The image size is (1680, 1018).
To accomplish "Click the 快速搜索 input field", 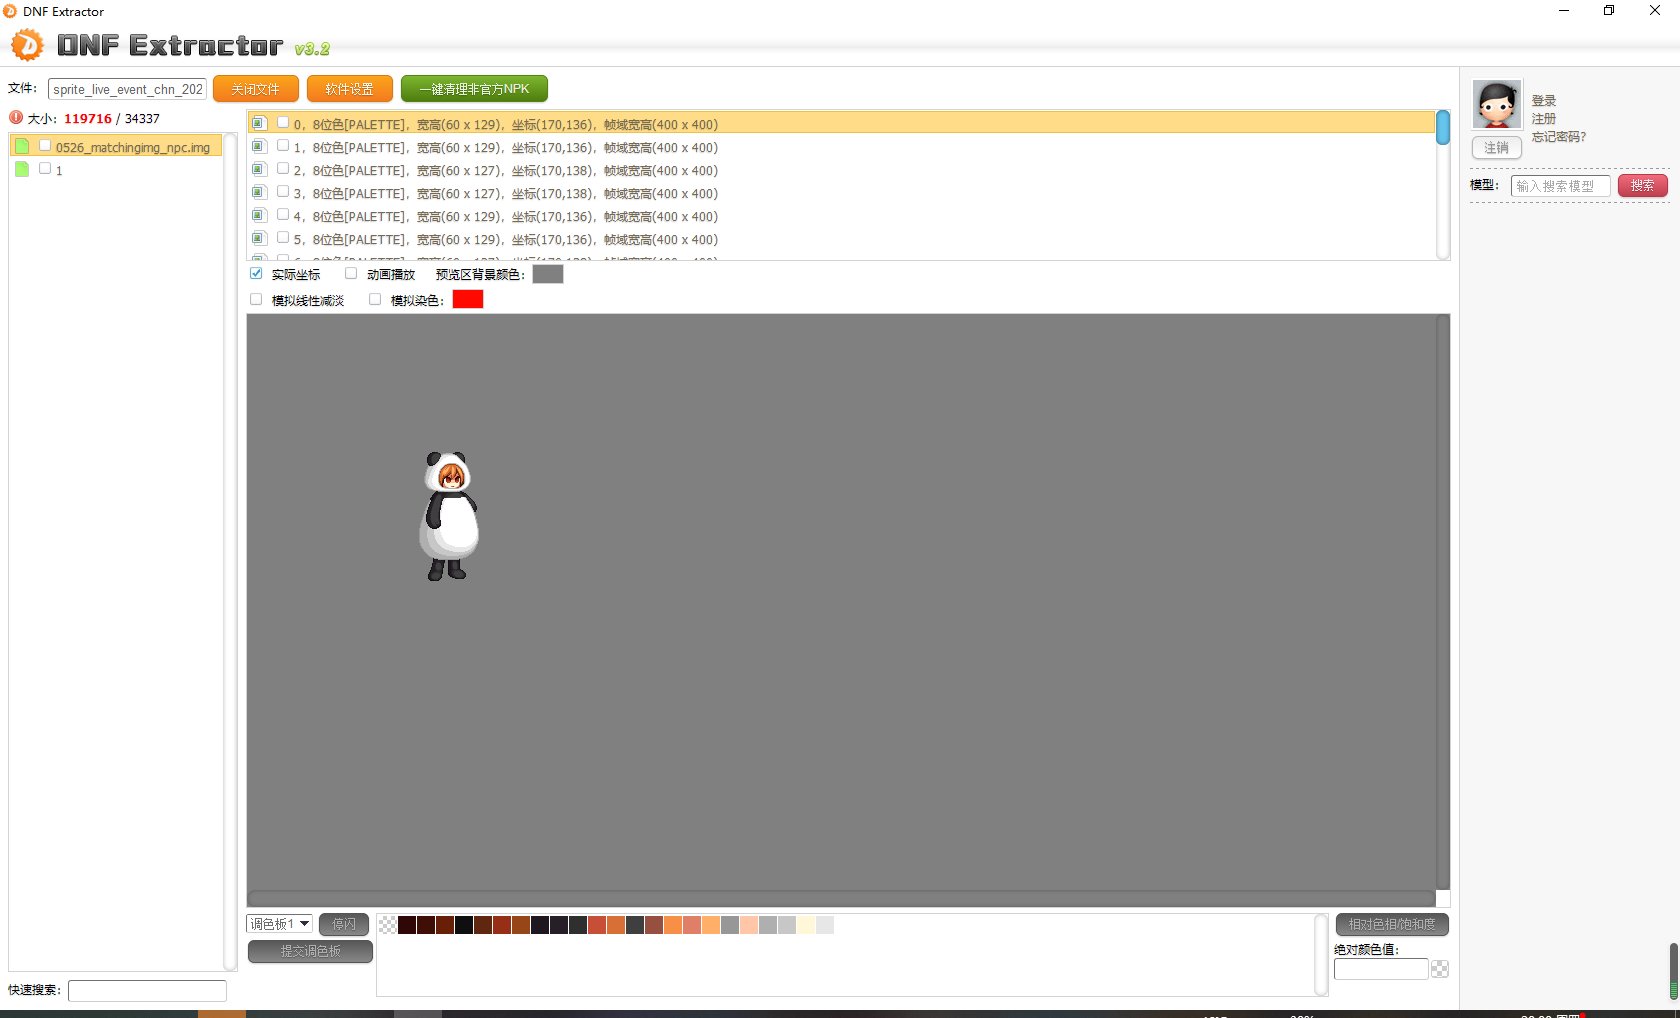I will pyautogui.click(x=147, y=990).
